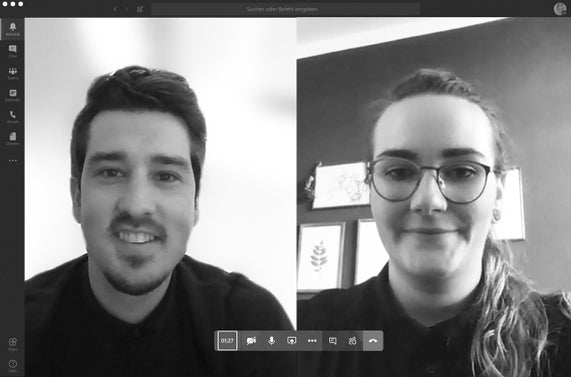
Task: Mute the microphone in call toolbar
Action: [x=271, y=341]
